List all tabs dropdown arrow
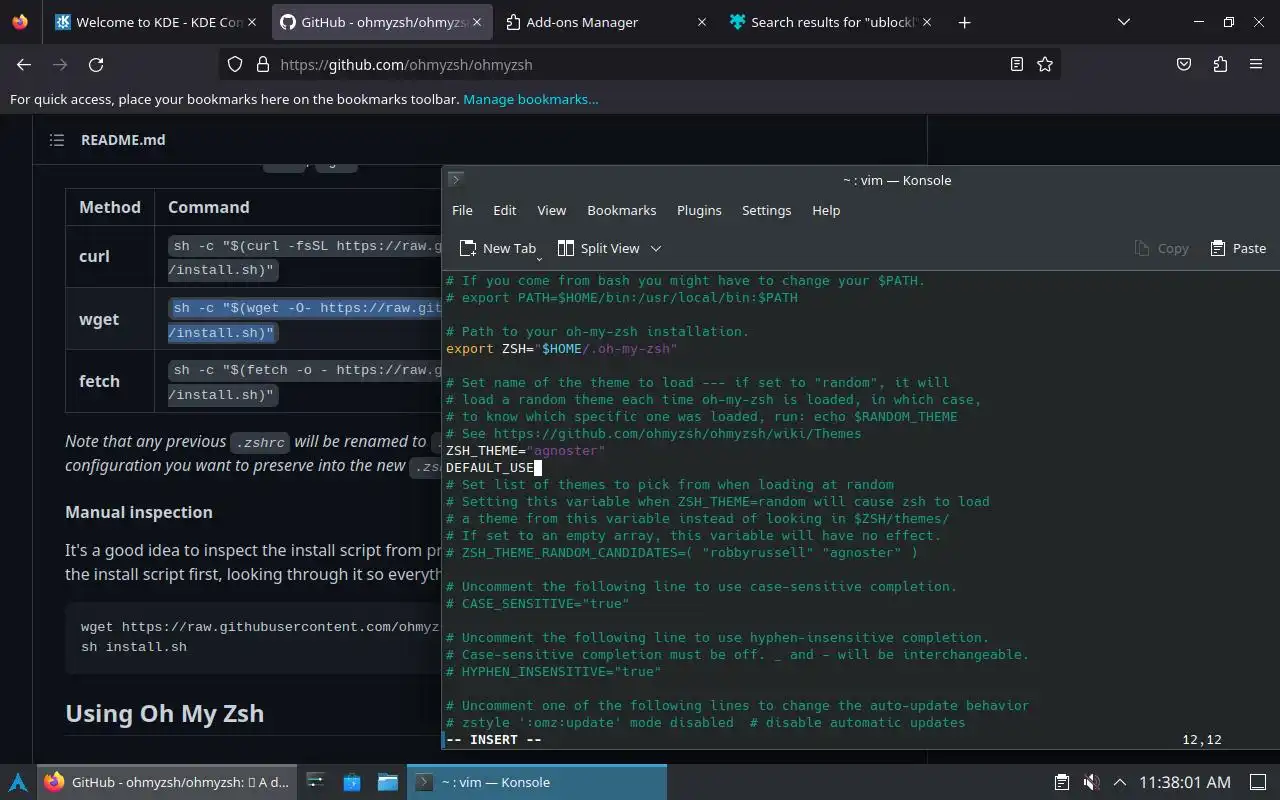1280x800 pixels. pos(1124,22)
